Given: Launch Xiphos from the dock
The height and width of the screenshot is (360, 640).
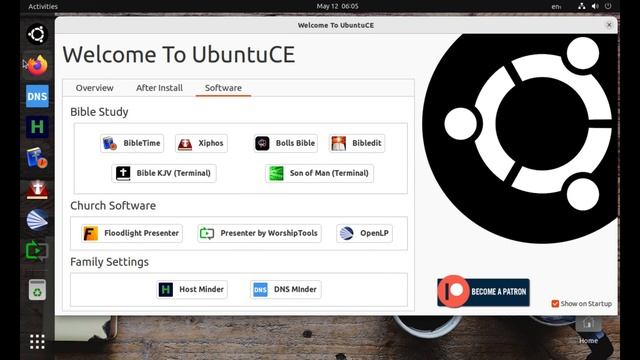Looking at the screenshot, I should (37, 189).
